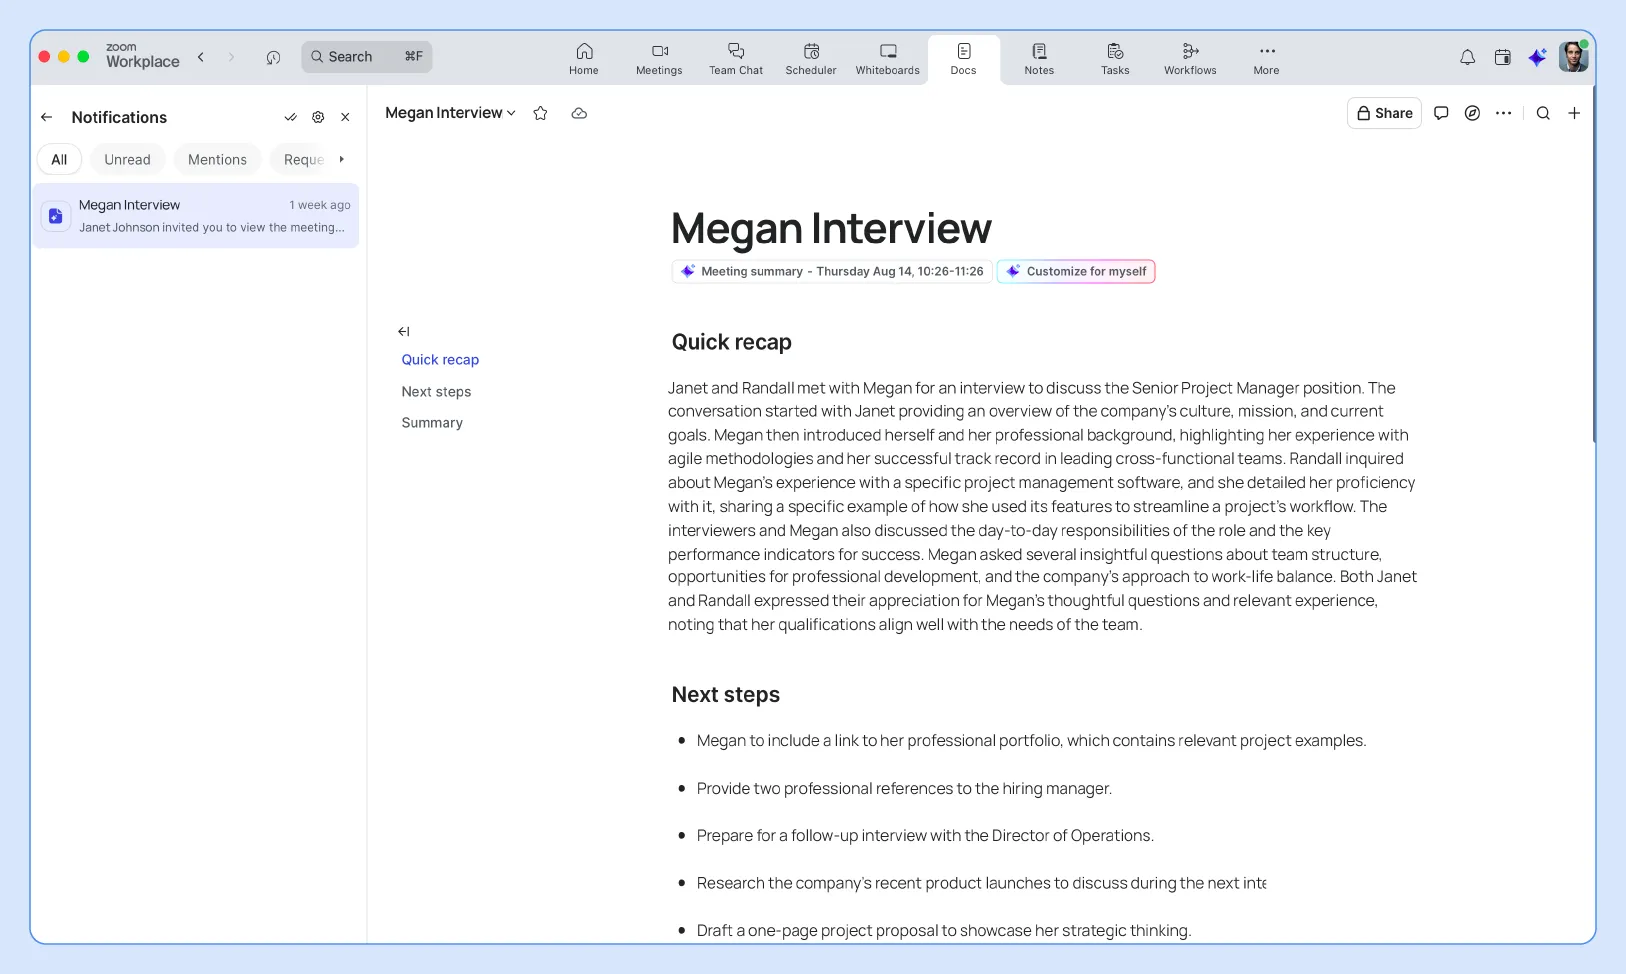Filter notifications to Unread
This screenshot has height=974, width=1626.
(x=127, y=159)
